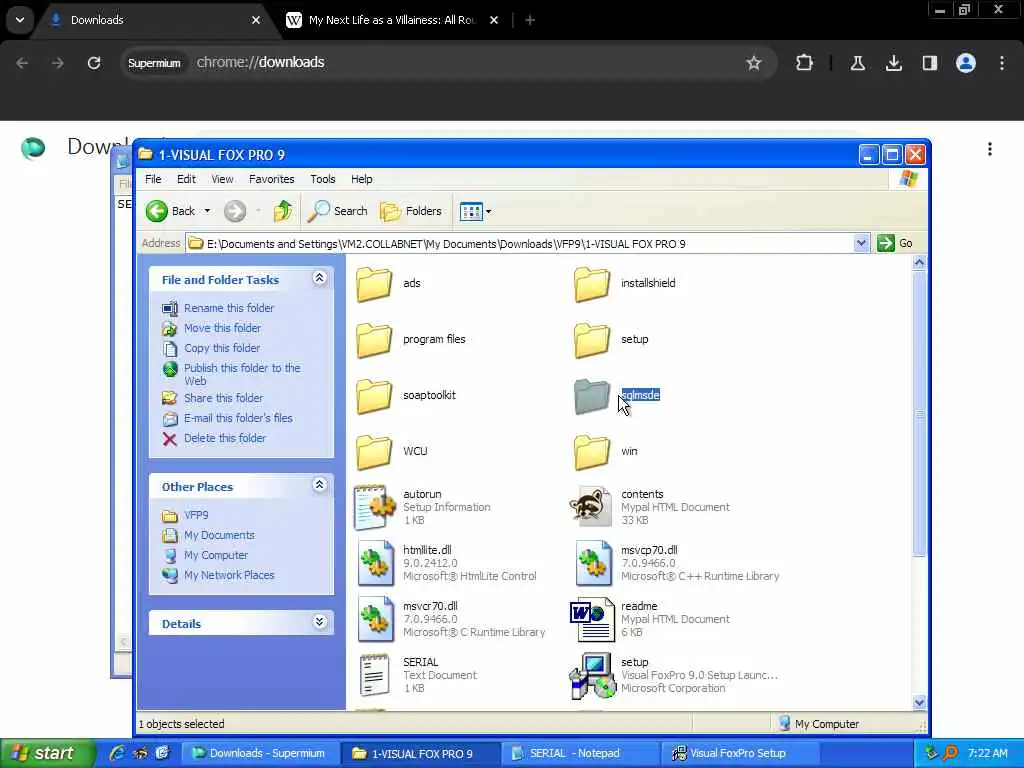The image size is (1024, 768).
Task: Click Publish this folder to the Web
Action: tap(242, 374)
